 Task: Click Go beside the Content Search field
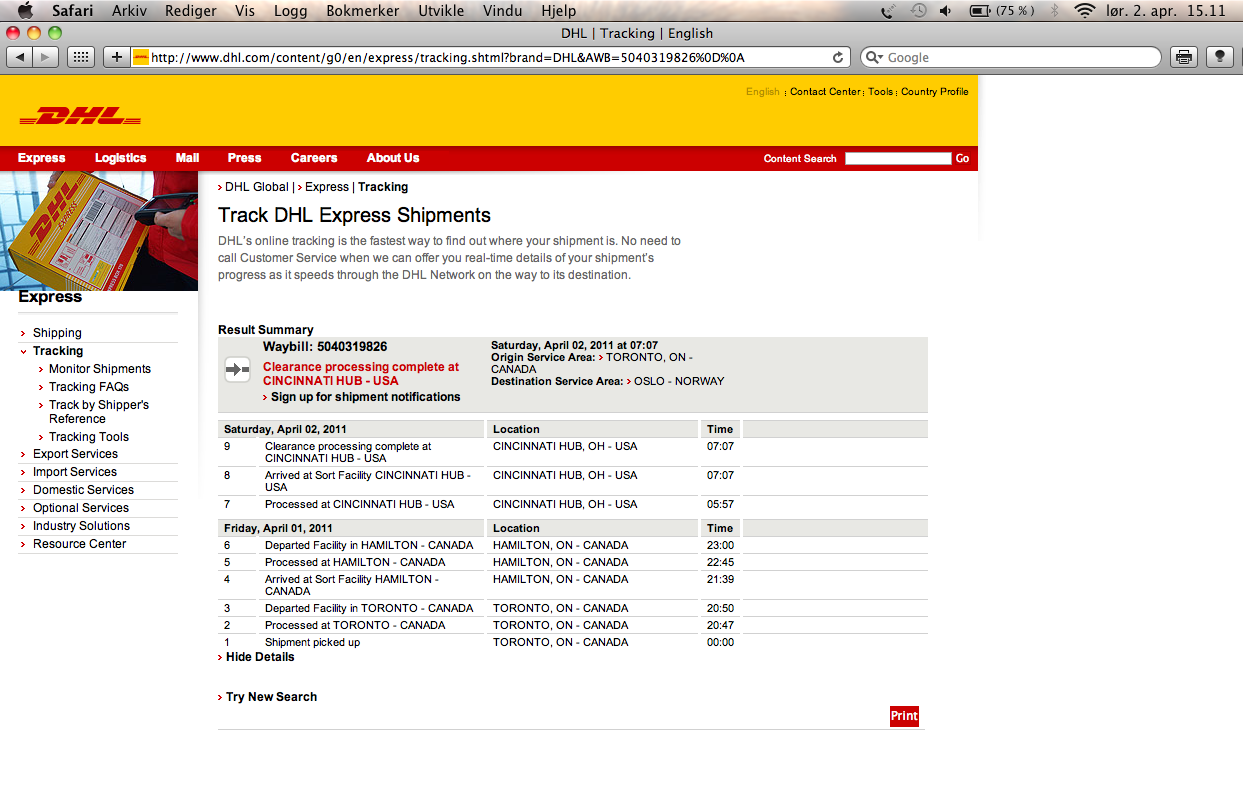click(x=962, y=158)
